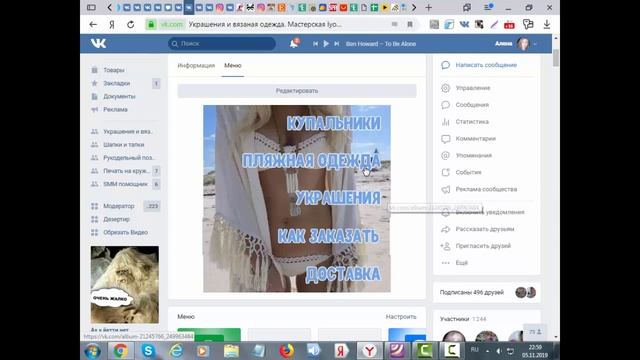Open Skype from taskbar
This screenshot has width=640, height=360.
[x=148, y=351]
